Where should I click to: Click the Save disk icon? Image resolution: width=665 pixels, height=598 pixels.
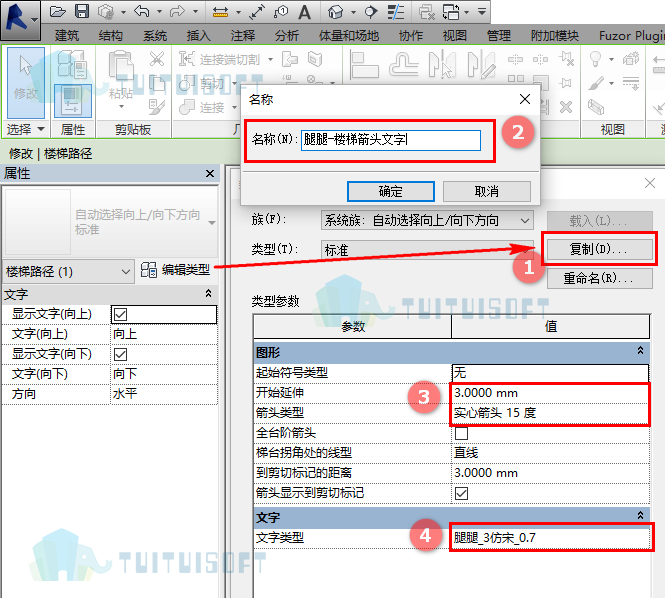tap(81, 11)
